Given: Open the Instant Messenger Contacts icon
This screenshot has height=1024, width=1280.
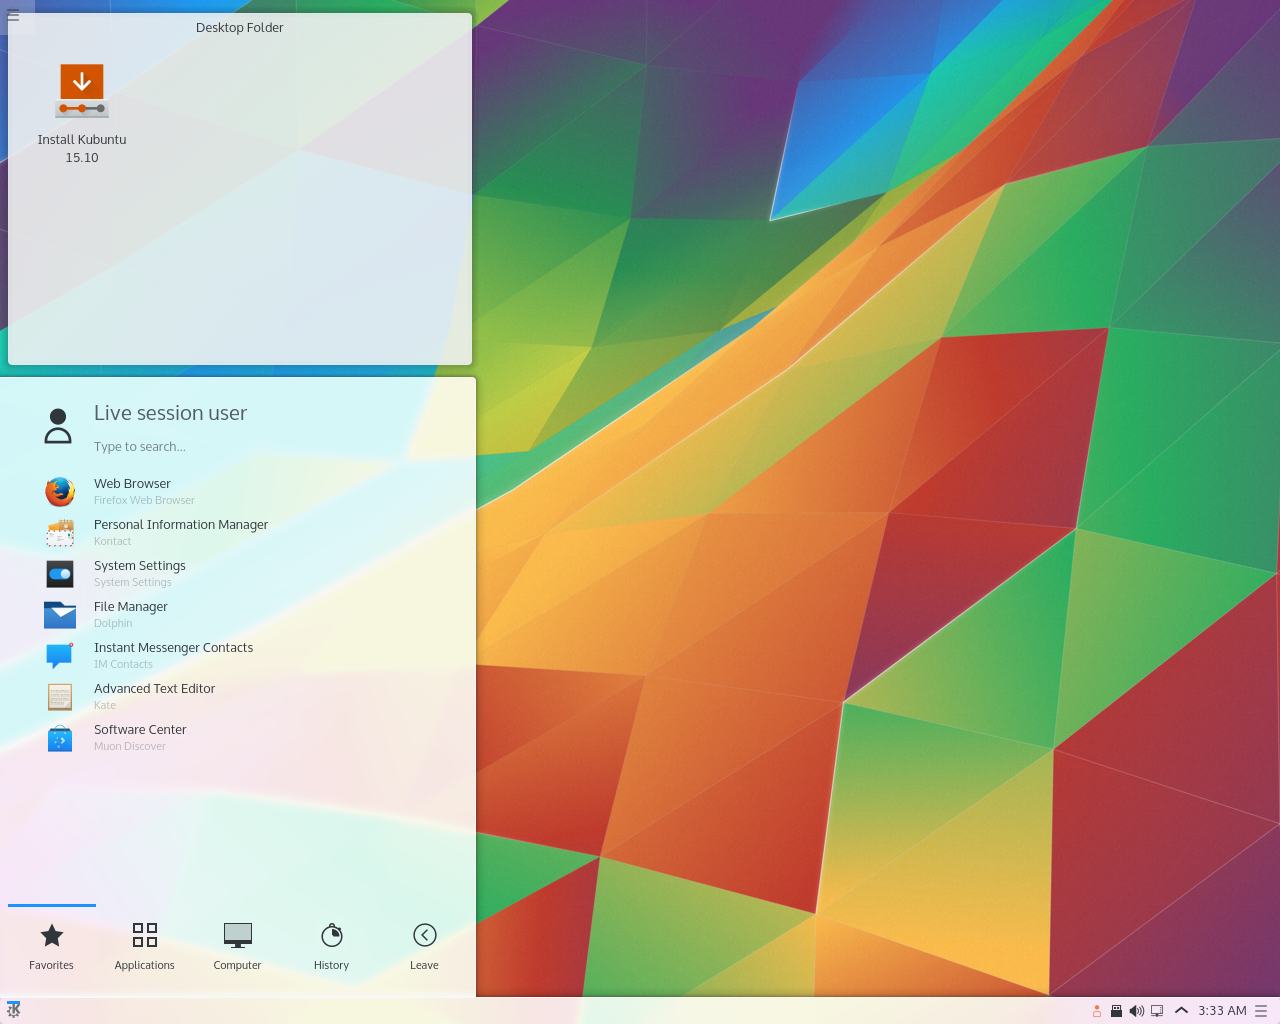Looking at the screenshot, I should pos(60,655).
